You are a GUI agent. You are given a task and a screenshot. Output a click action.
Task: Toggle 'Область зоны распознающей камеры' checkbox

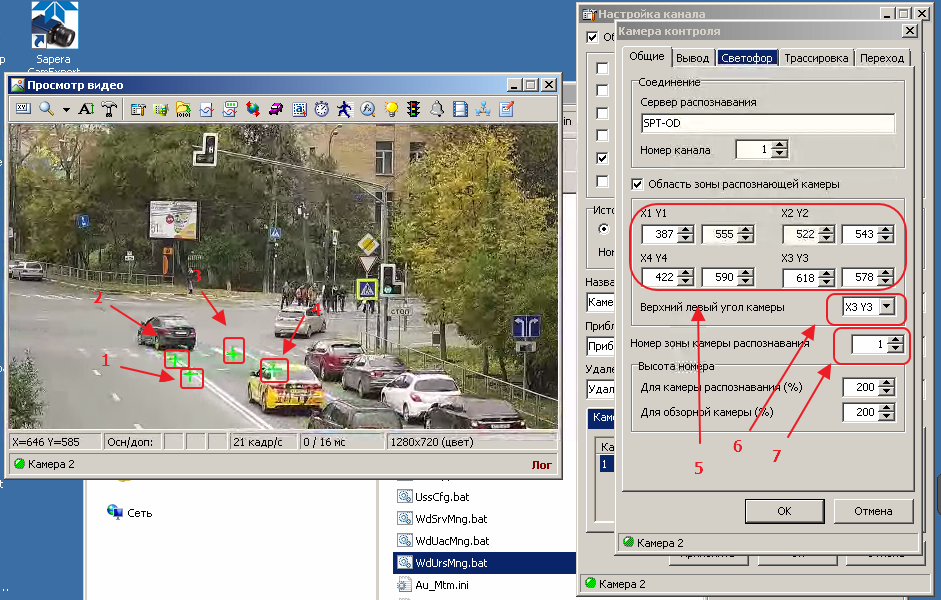pos(638,184)
